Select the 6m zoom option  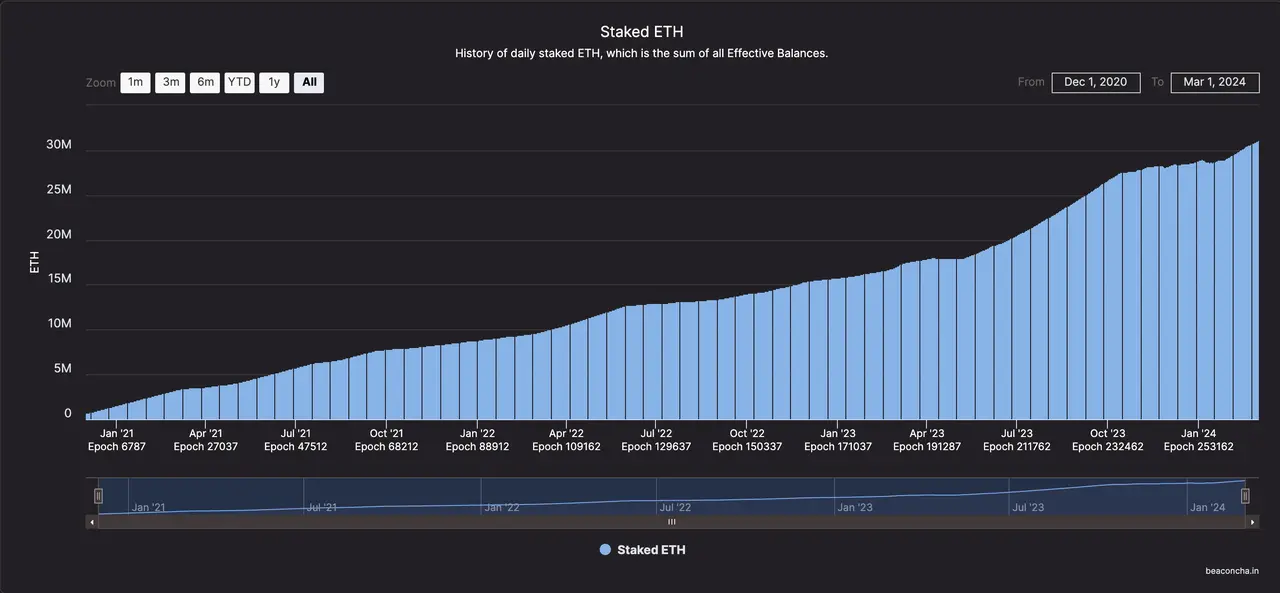click(x=205, y=82)
